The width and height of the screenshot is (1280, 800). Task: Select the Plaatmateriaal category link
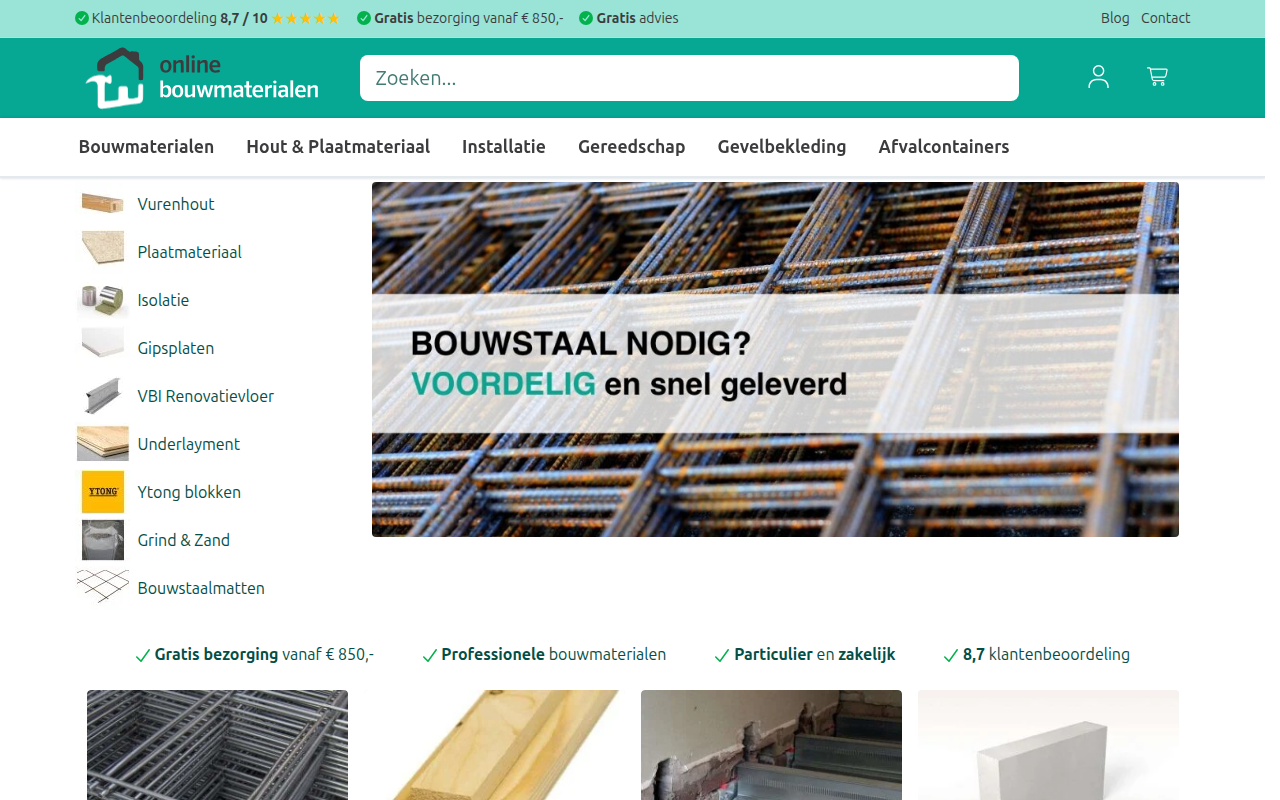pos(190,252)
